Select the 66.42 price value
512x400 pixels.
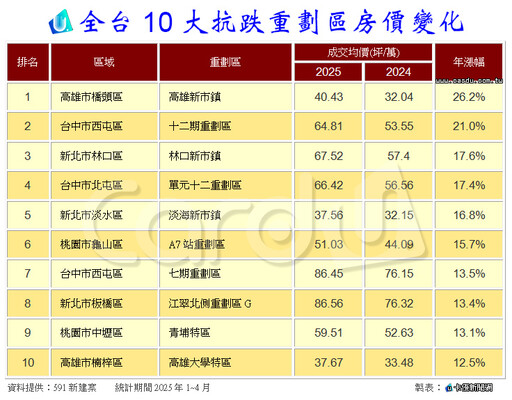(328, 185)
